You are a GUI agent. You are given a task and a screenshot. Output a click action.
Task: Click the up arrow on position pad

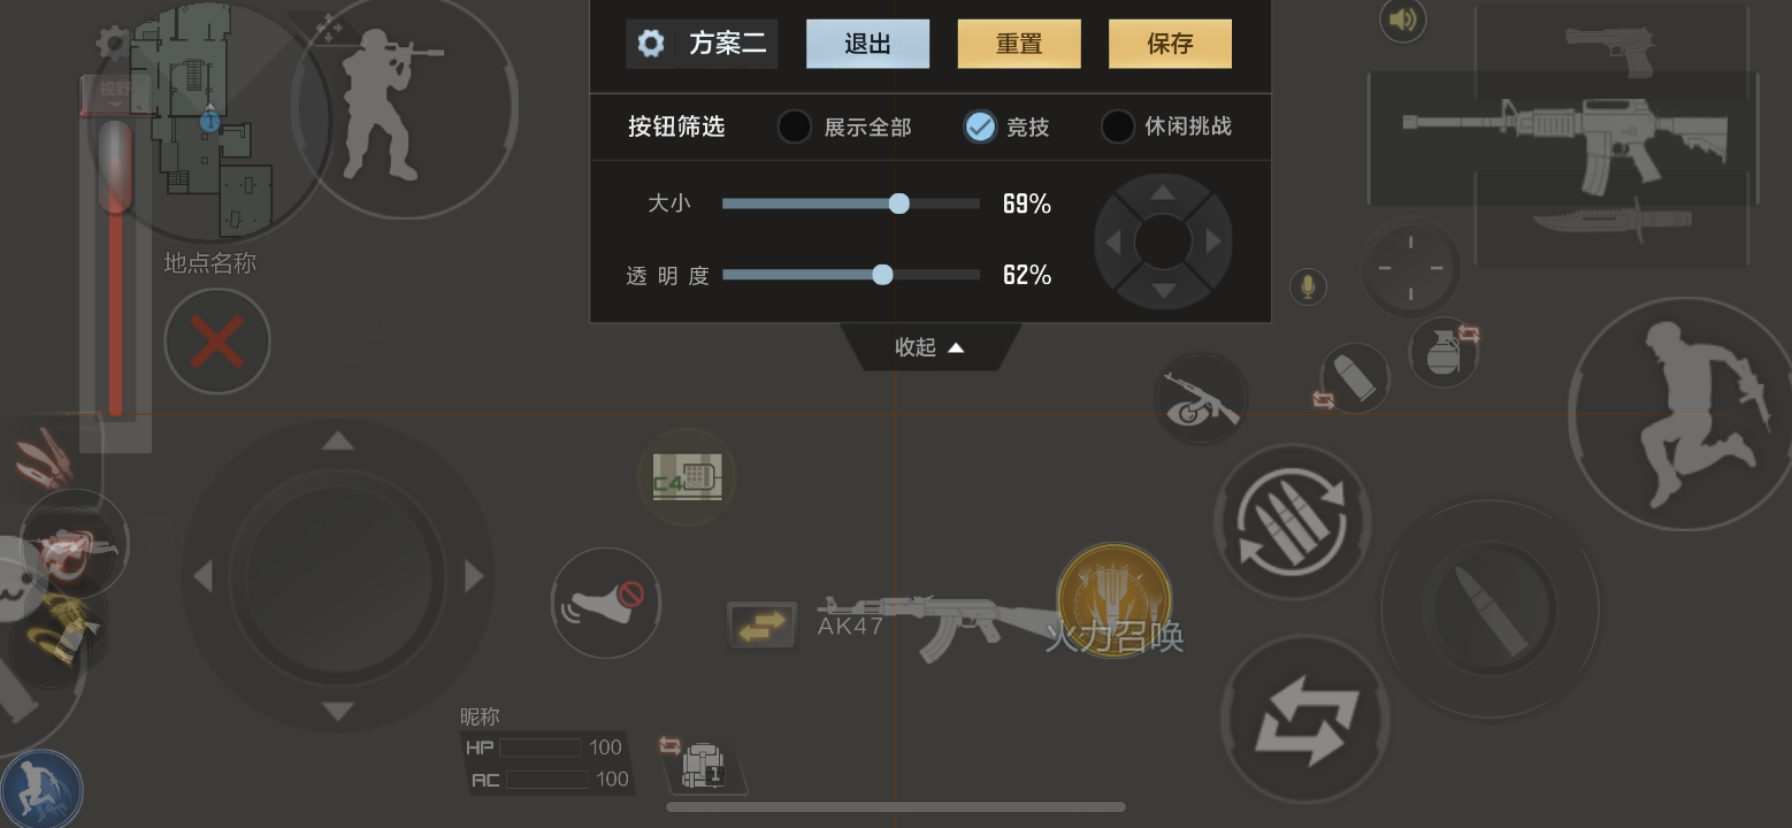(1162, 193)
